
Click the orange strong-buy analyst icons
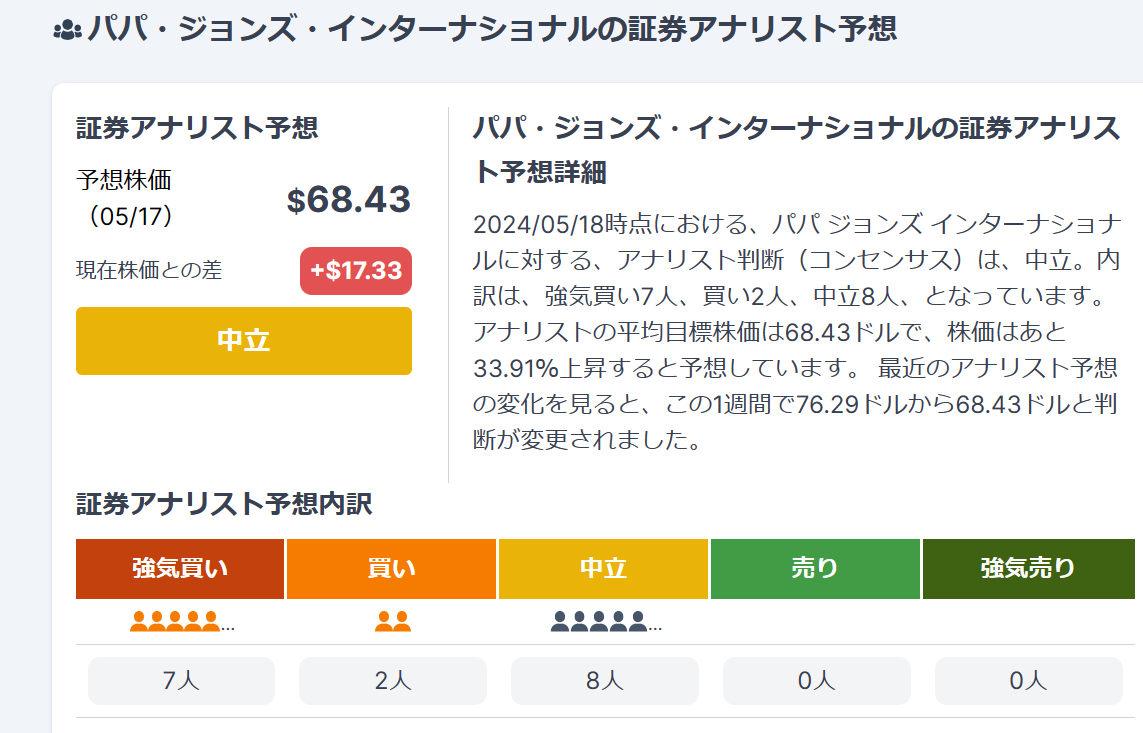tap(182, 622)
